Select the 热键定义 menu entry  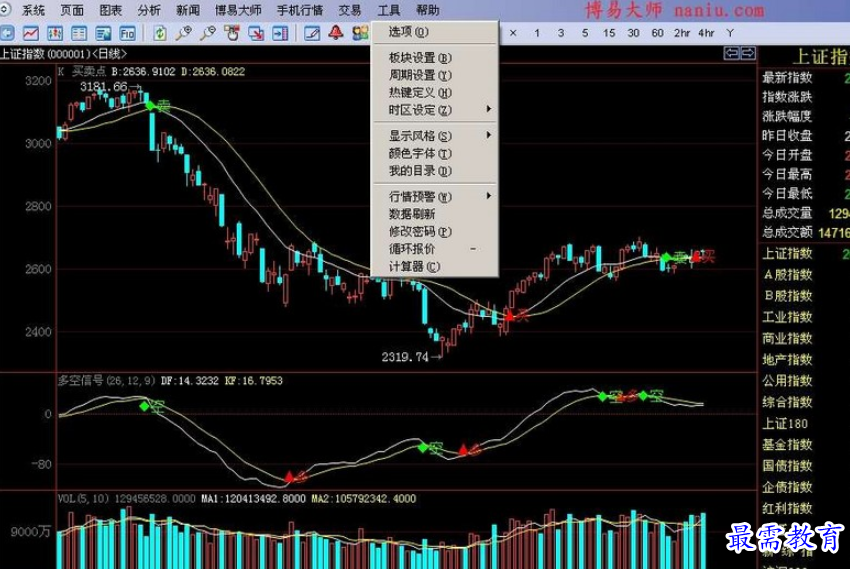[434, 93]
